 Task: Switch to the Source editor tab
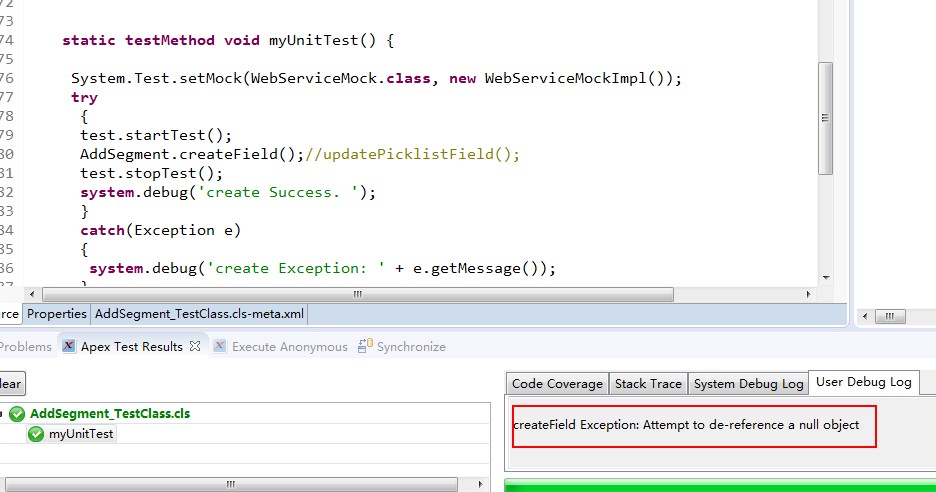point(10,314)
